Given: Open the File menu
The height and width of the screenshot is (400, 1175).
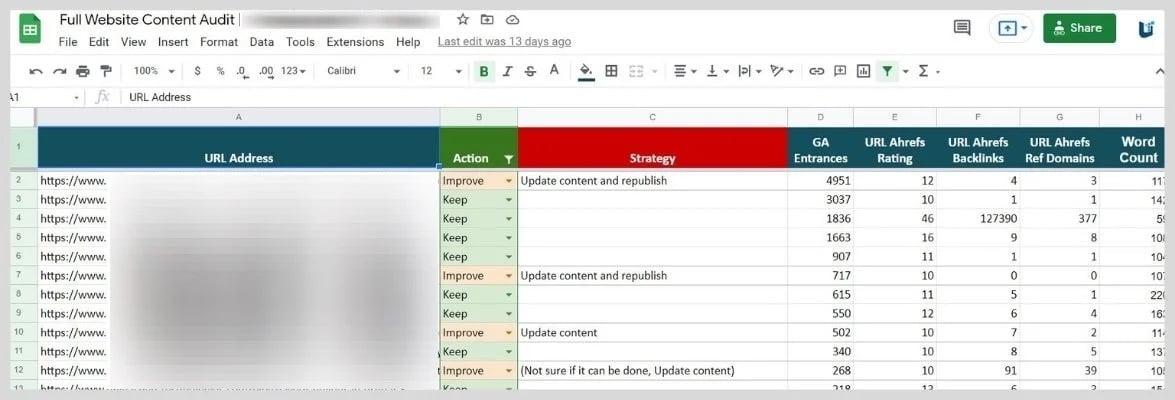Looking at the screenshot, I should tap(67, 42).
